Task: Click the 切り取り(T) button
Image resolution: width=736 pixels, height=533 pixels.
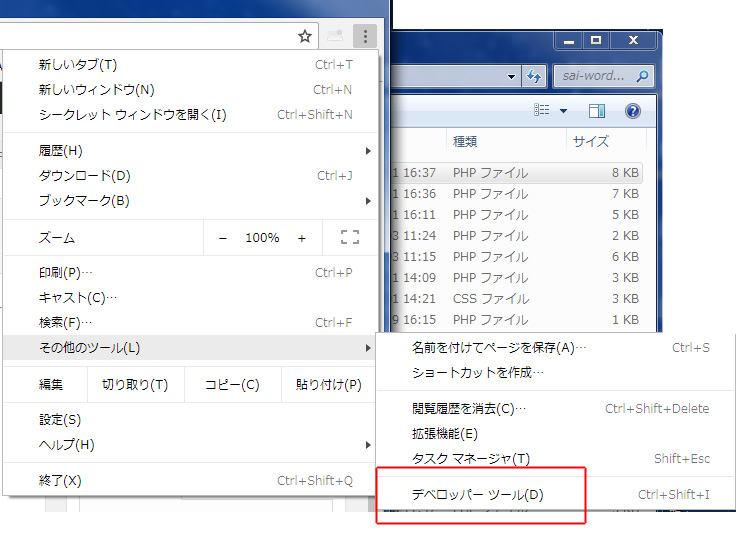Action: [135, 384]
